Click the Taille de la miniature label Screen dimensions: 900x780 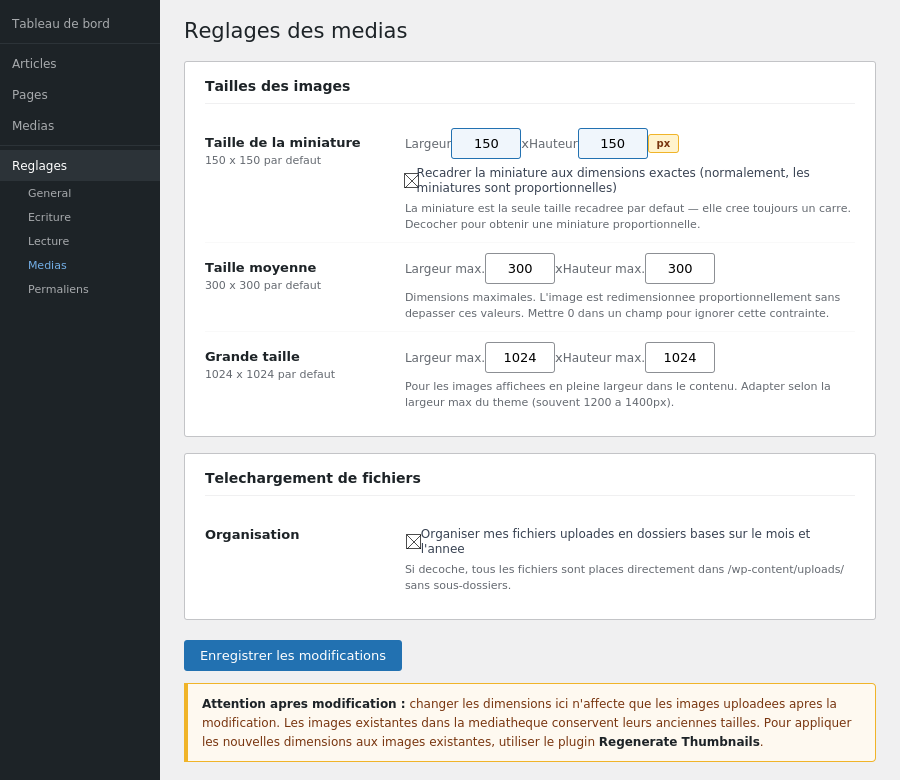click(282, 142)
